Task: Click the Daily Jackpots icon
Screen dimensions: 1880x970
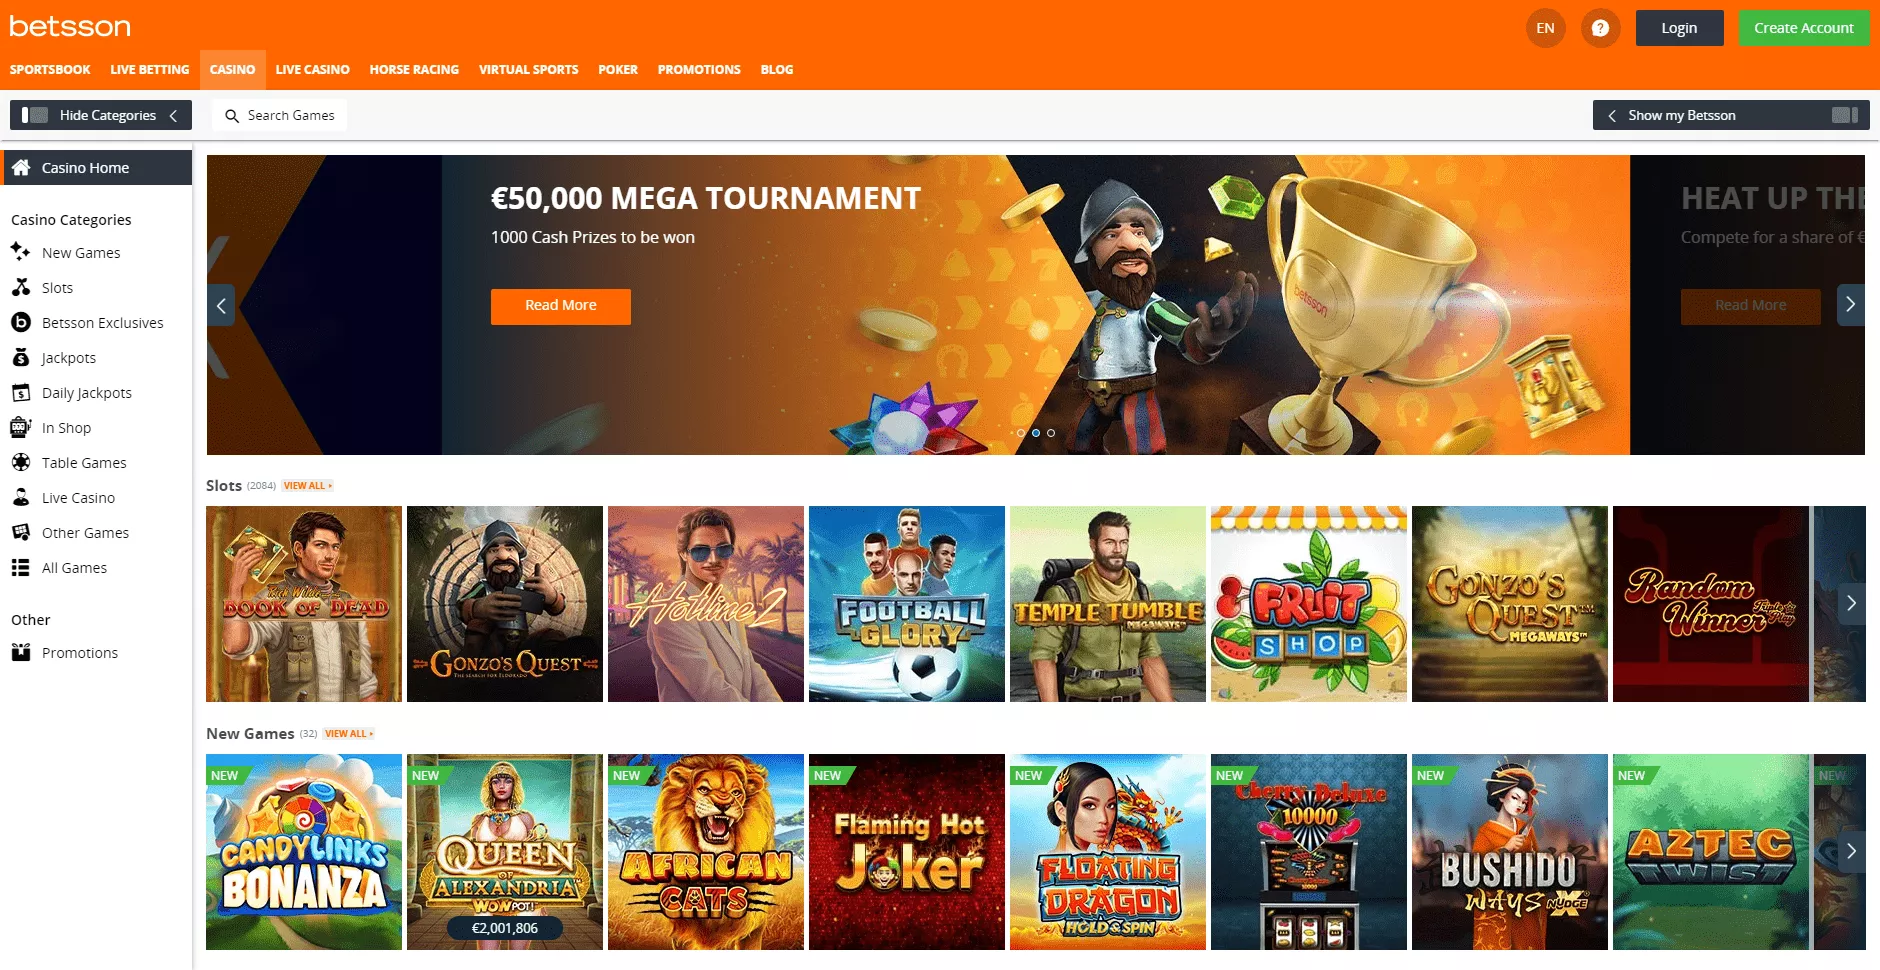Action: click(20, 392)
